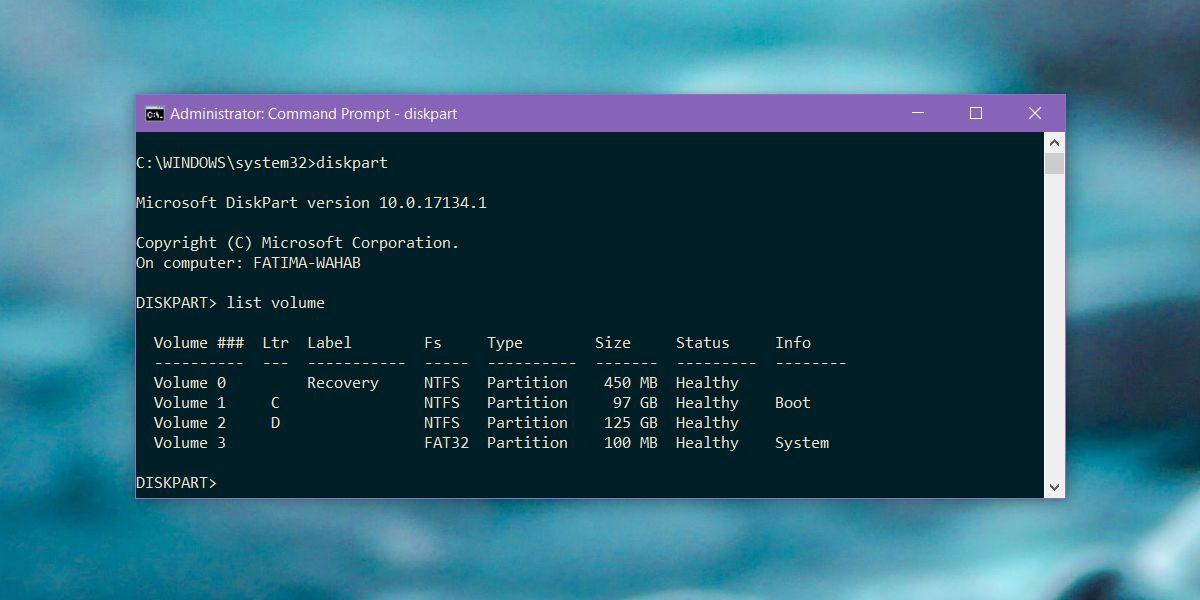Click 'NTFS' in the Volume 0 row

pos(442,383)
